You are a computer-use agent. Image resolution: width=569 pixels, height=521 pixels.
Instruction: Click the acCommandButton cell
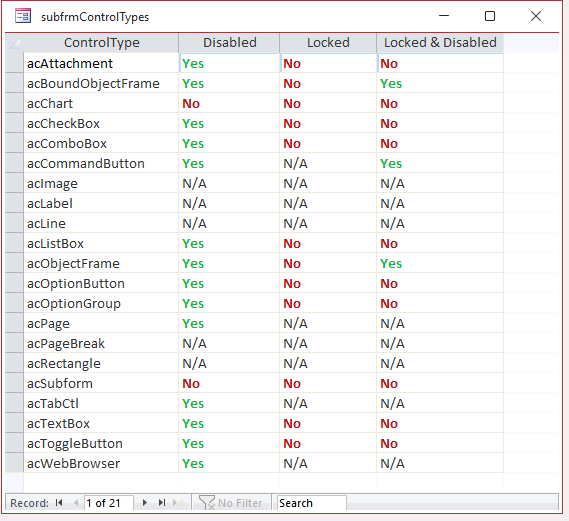pos(101,163)
